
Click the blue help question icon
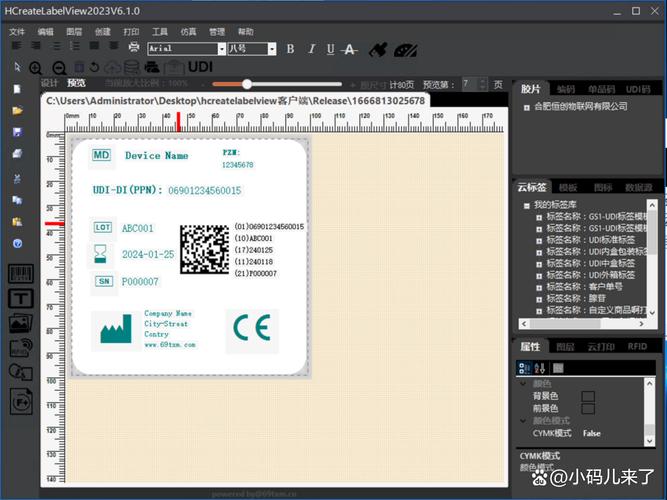tap(17, 244)
